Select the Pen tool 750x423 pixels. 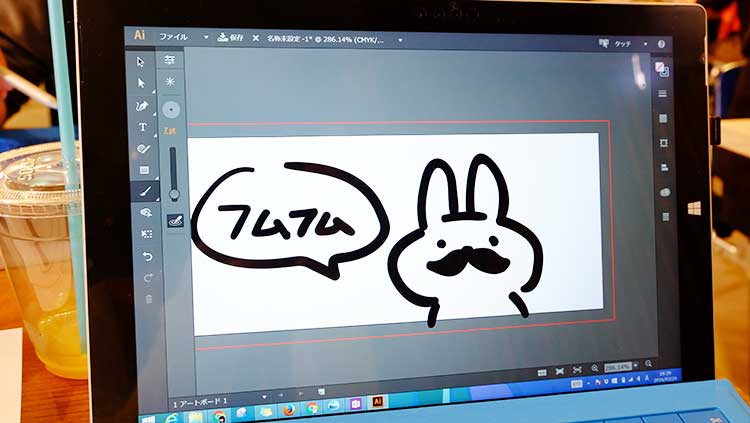(x=142, y=106)
